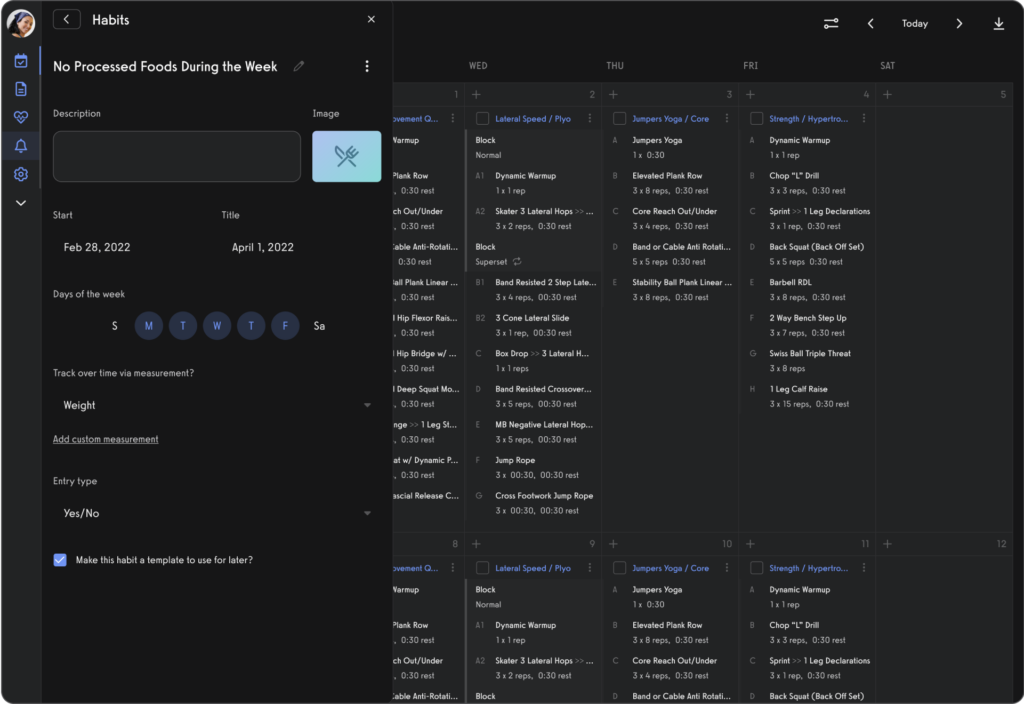Viewport: 1024px width, 704px height.
Task: Select the notifications bell in the sidebar
Action: (22, 145)
